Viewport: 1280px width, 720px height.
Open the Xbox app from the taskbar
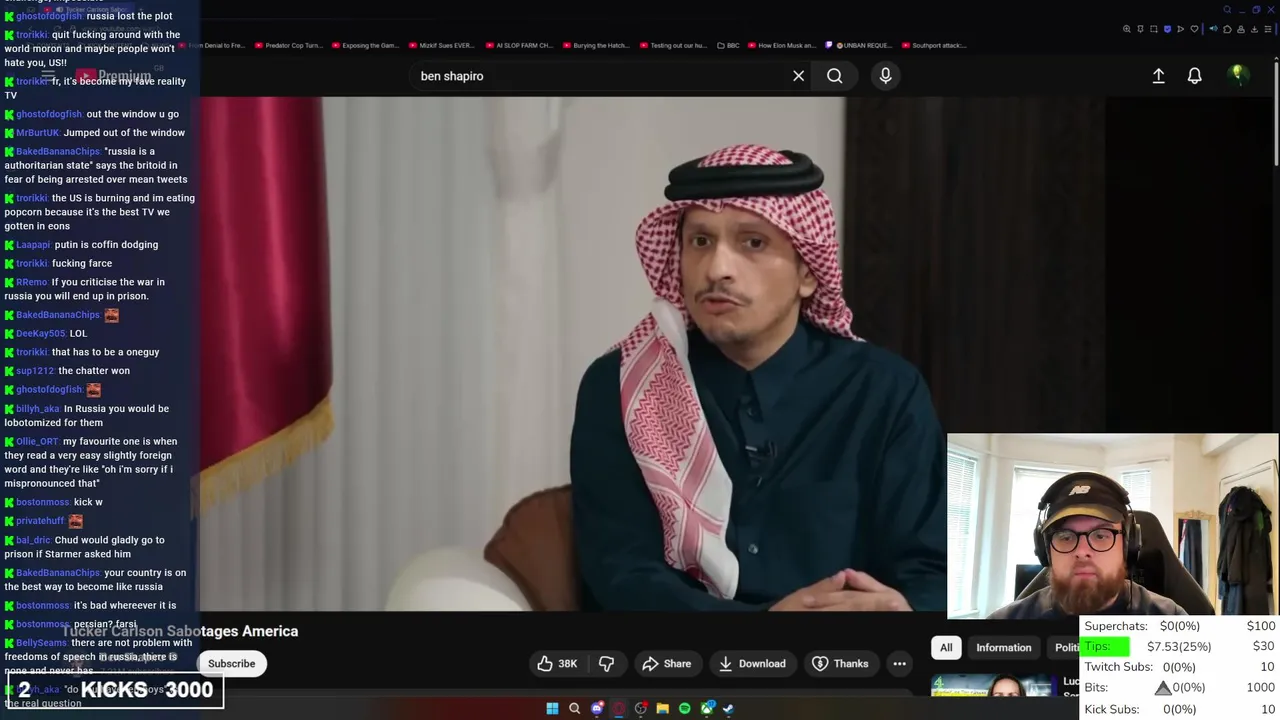708,708
